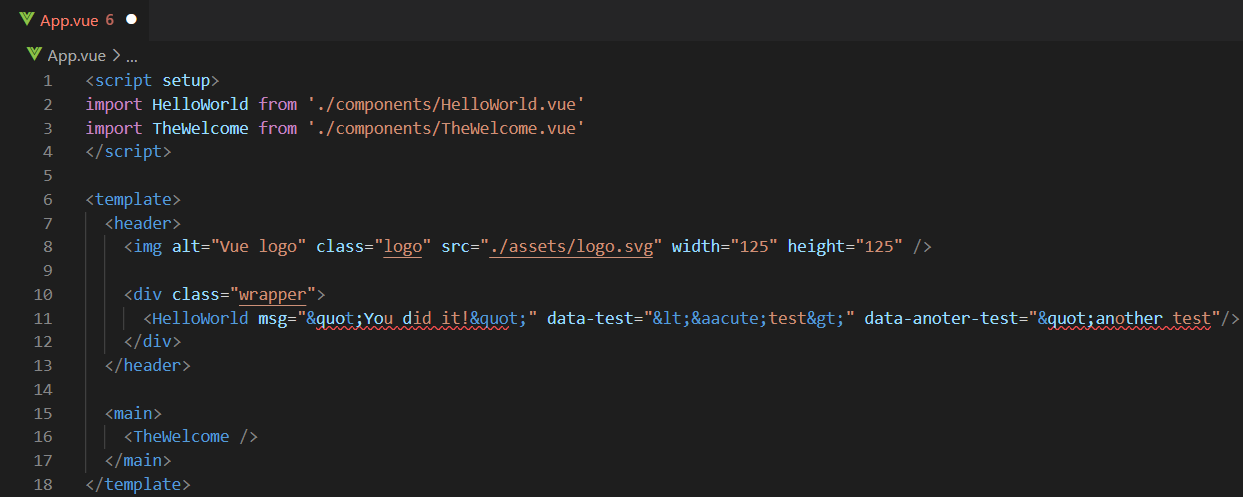Open the './components/HelloWorld.vue' import path
This screenshot has width=1243, height=497.
click(x=446, y=104)
